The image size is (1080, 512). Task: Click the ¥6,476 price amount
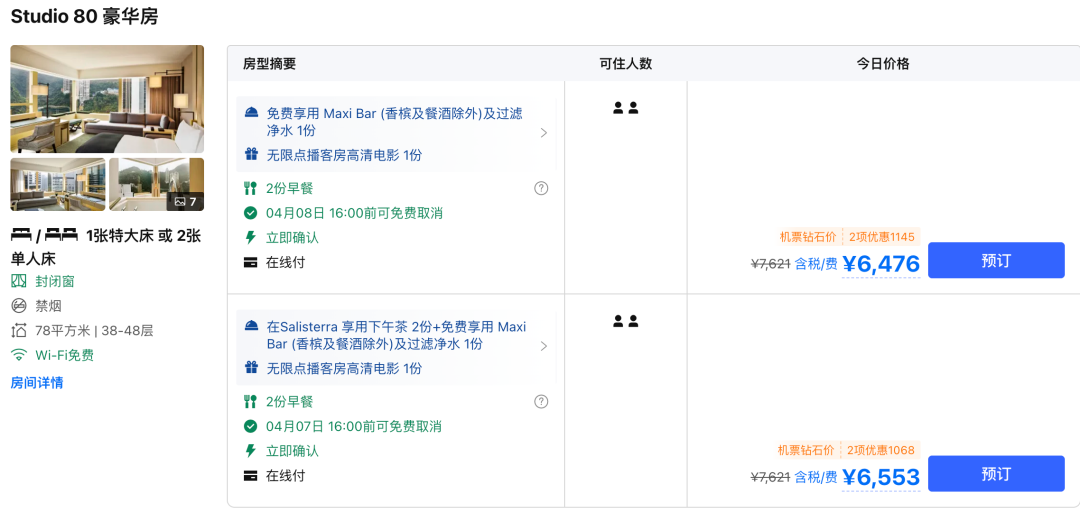(880, 264)
